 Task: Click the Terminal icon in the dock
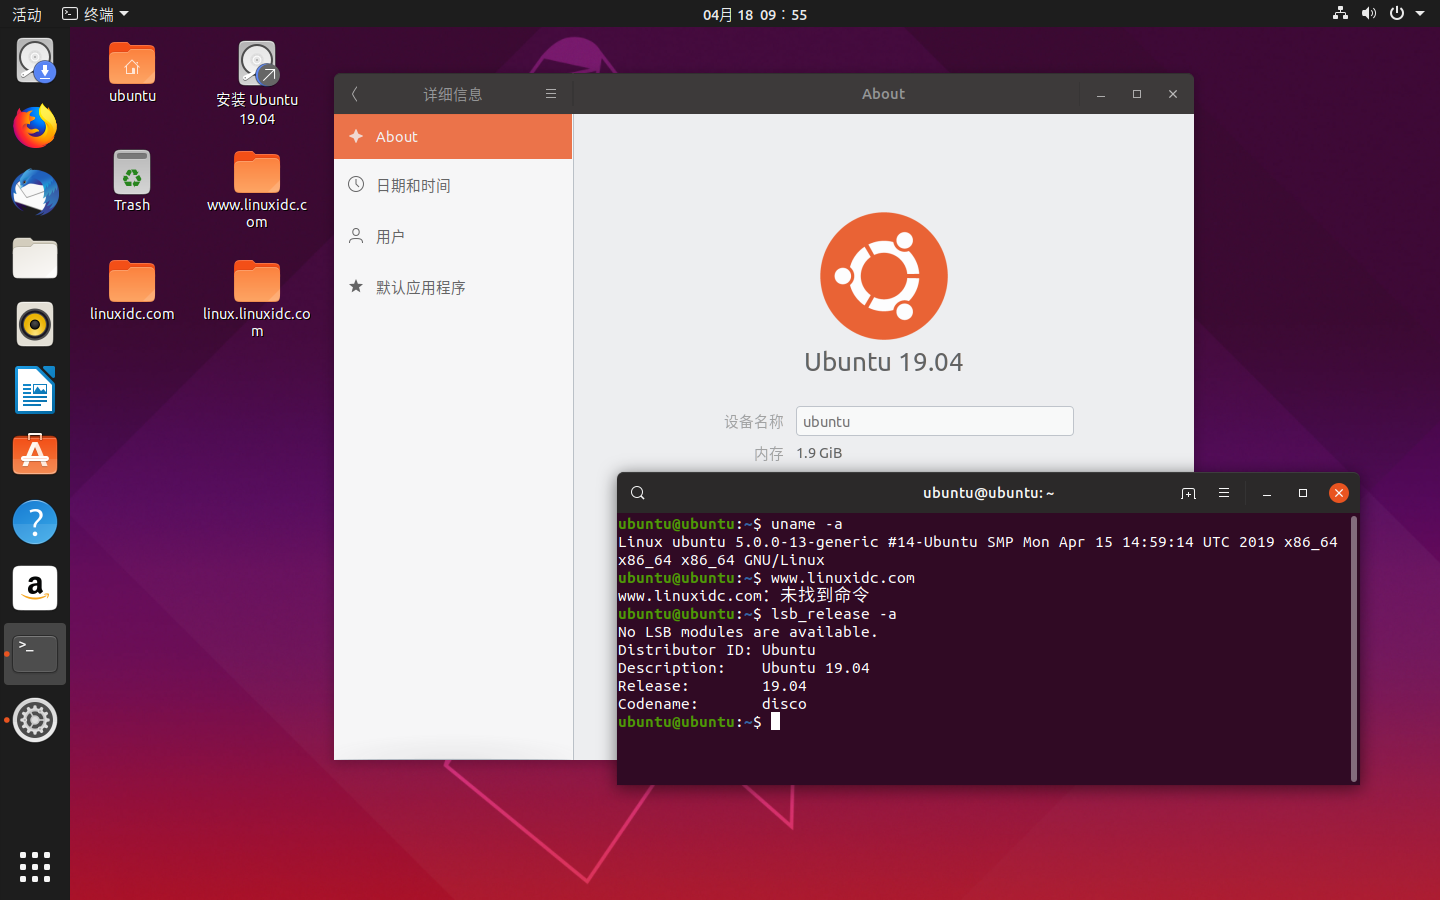tap(35, 654)
